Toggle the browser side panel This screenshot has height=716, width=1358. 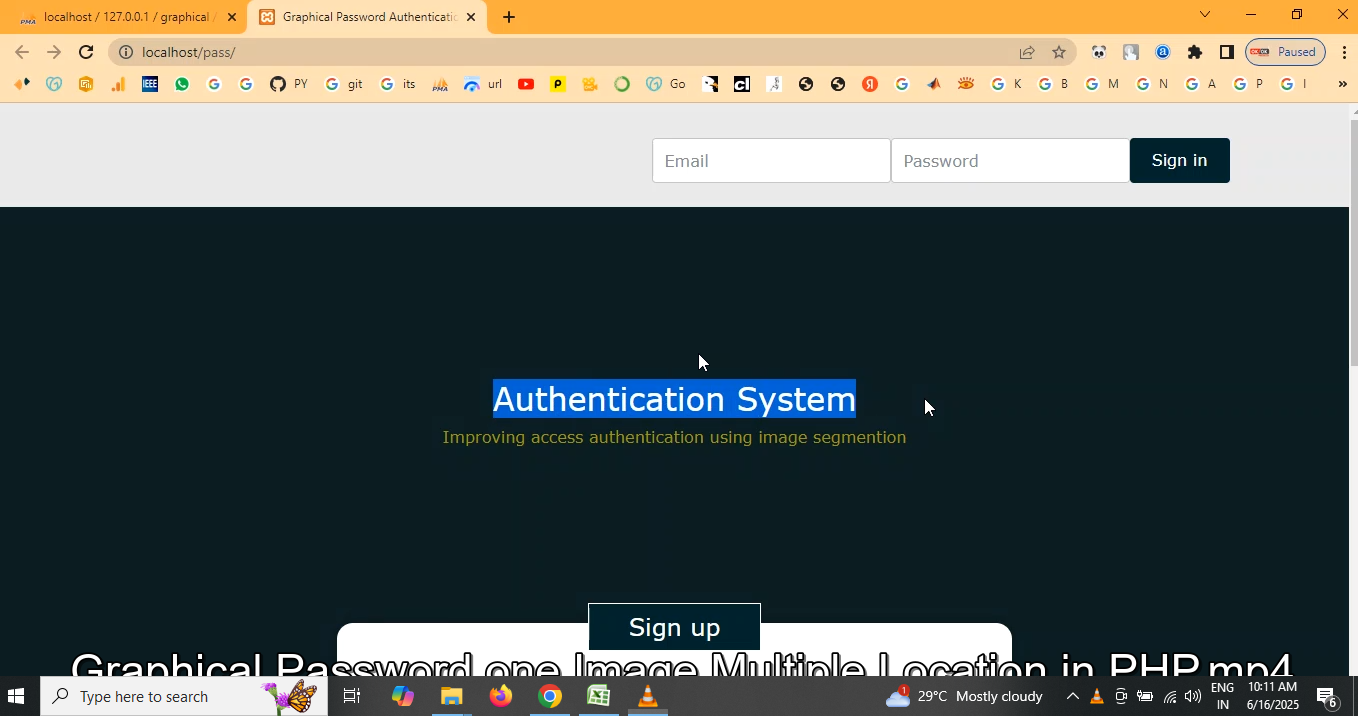pyautogui.click(x=1226, y=52)
